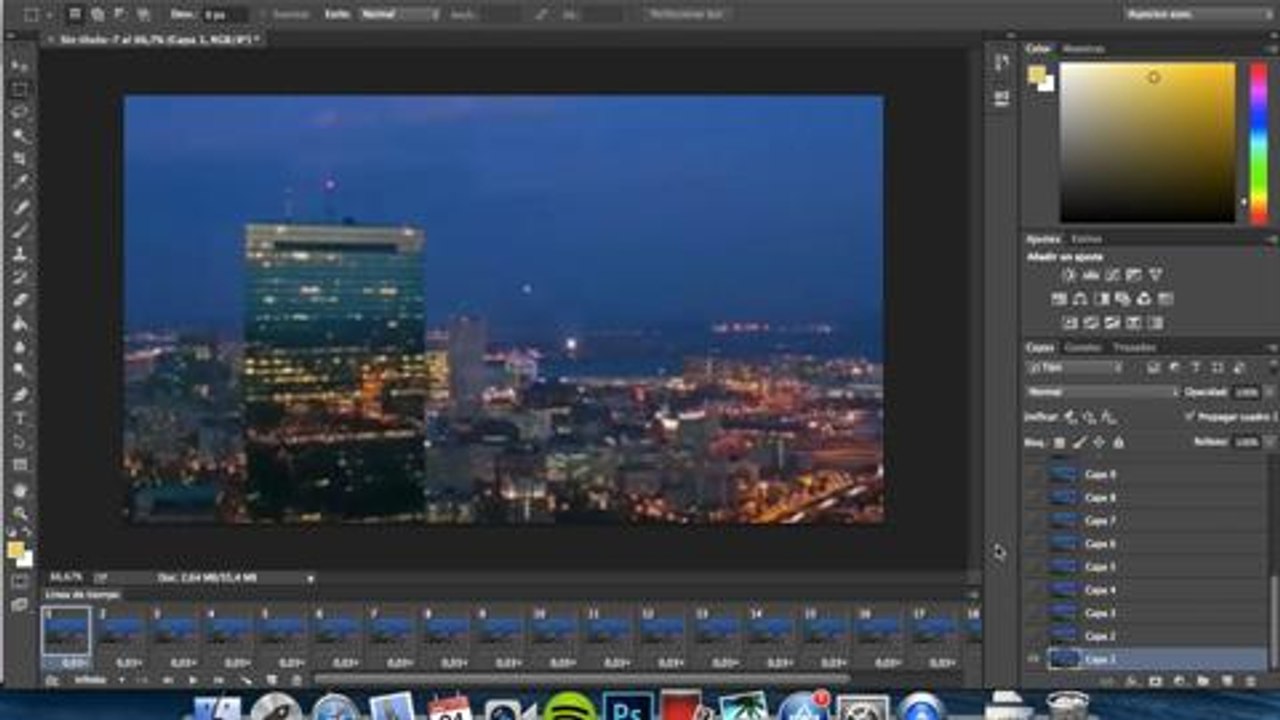This screenshot has width=1280, height=720.
Task: Select the Blur tool
Action: click(x=19, y=347)
